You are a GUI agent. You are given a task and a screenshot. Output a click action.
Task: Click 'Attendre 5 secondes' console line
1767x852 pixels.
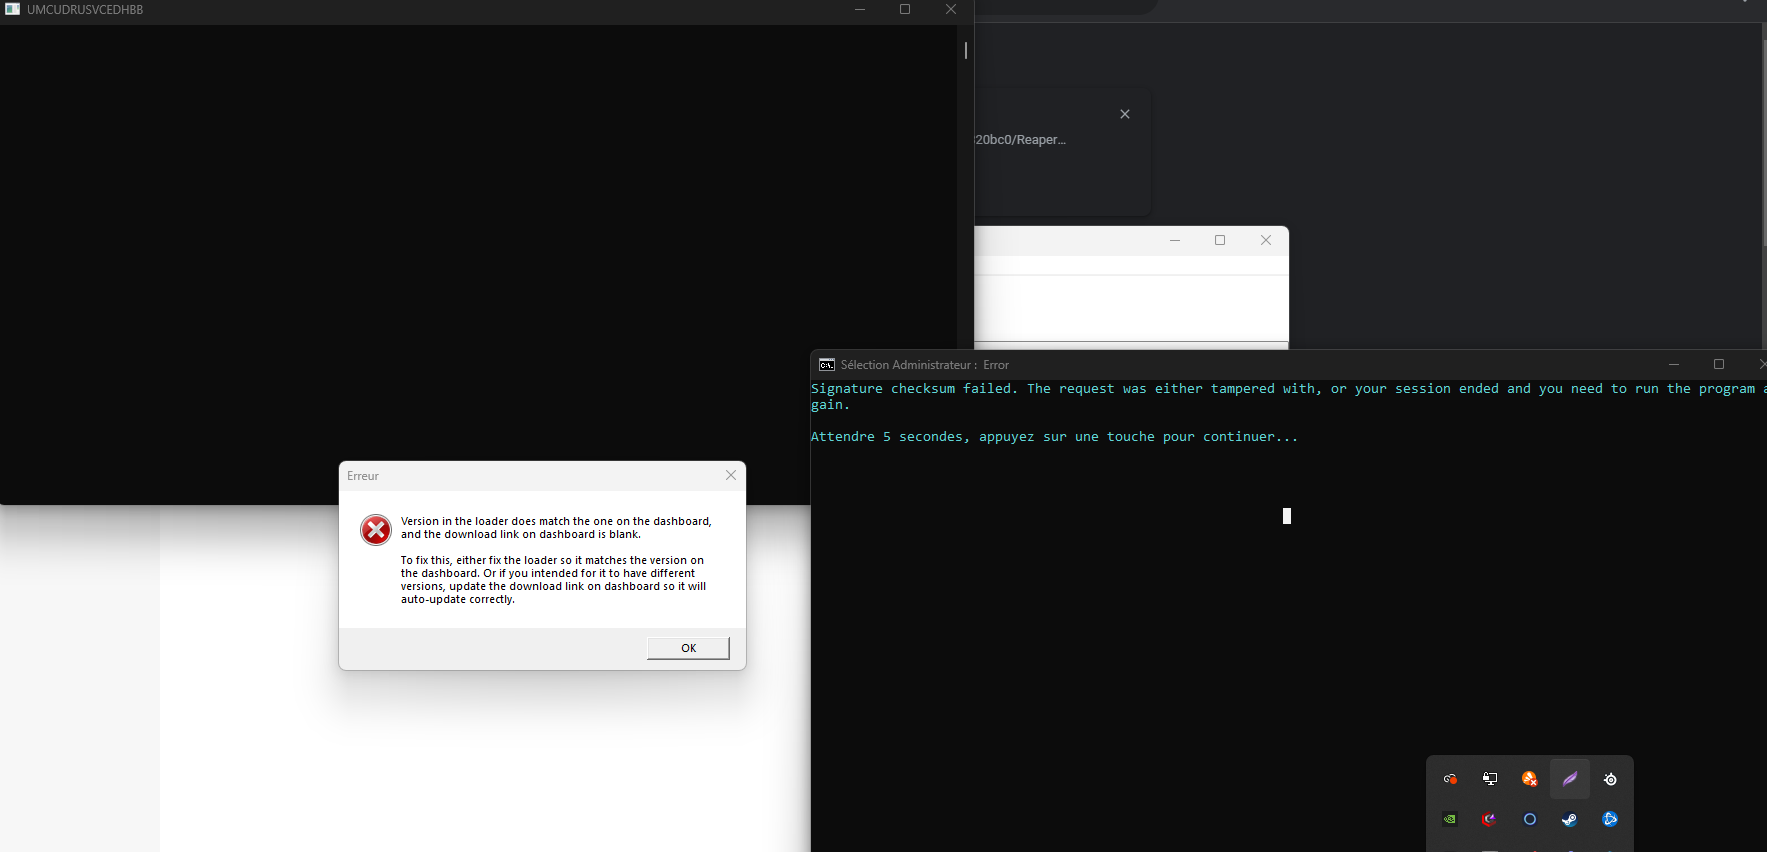(x=1054, y=437)
